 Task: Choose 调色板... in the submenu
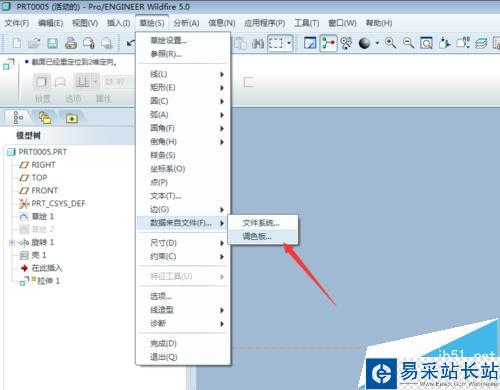click(x=263, y=236)
